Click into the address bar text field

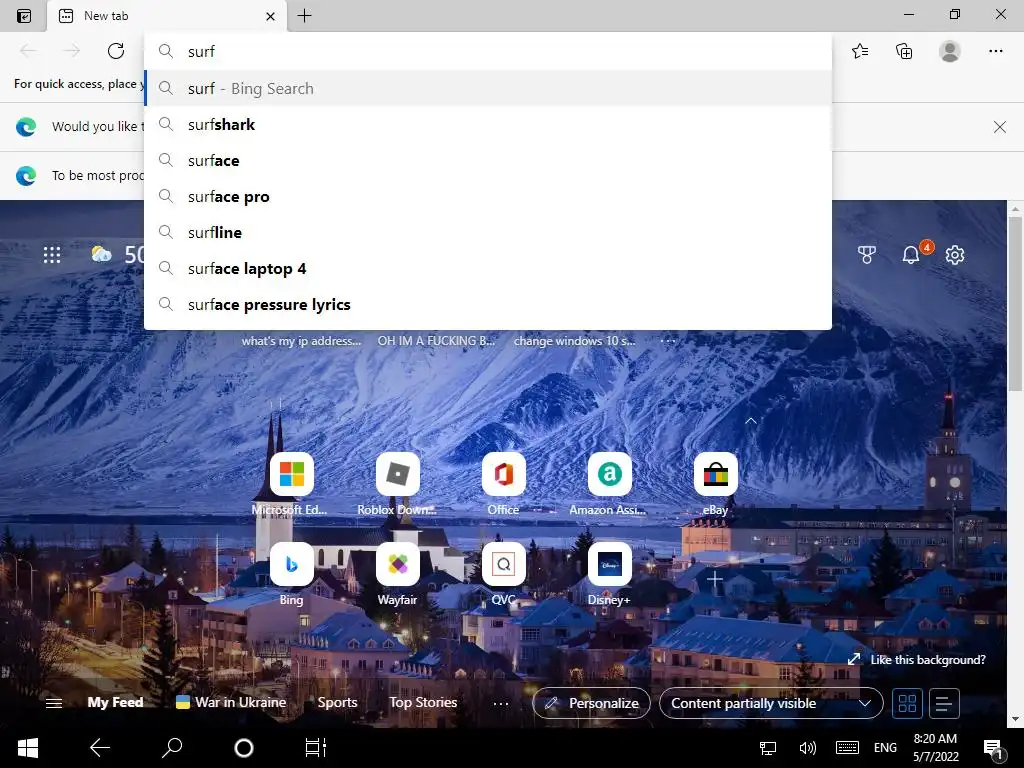(x=488, y=52)
